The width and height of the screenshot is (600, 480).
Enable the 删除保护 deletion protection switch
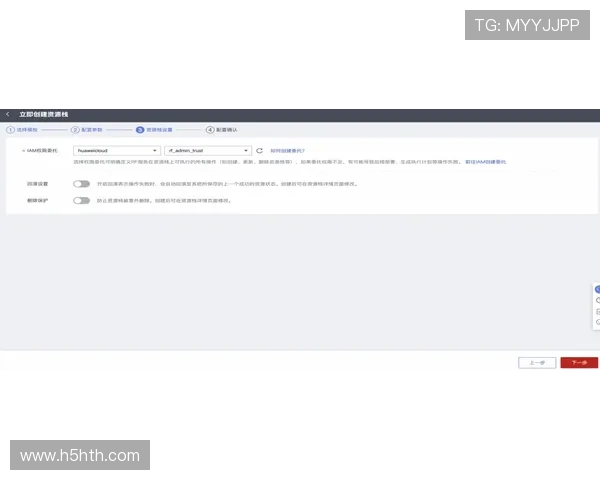tap(82, 201)
